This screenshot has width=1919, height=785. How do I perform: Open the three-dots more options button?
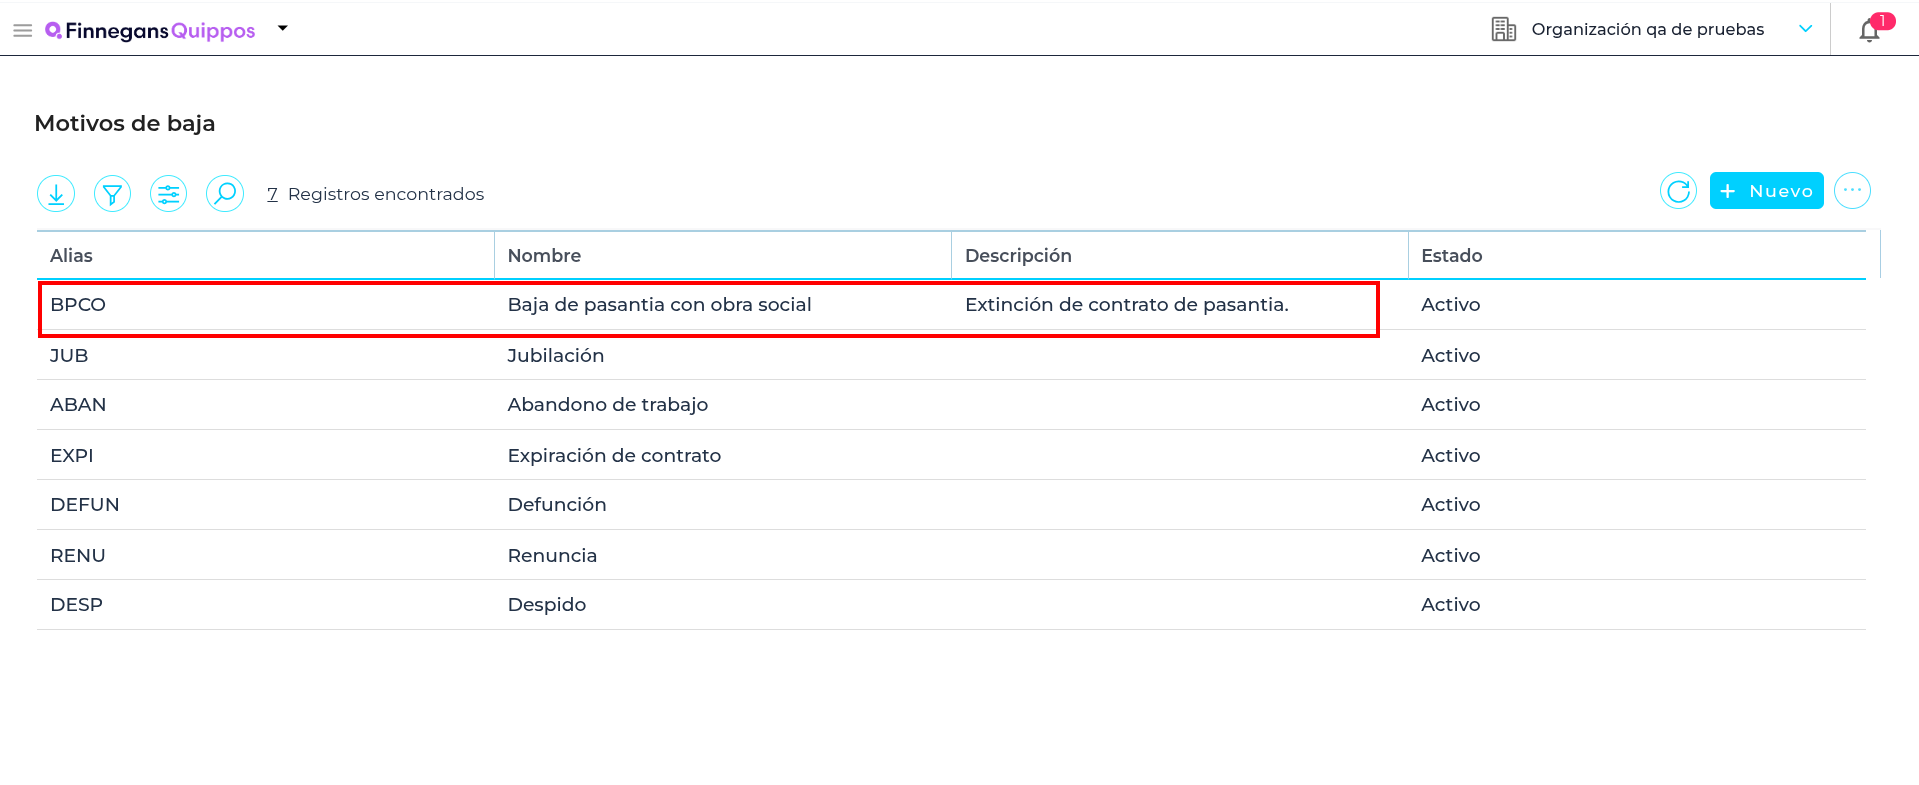tap(1852, 191)
